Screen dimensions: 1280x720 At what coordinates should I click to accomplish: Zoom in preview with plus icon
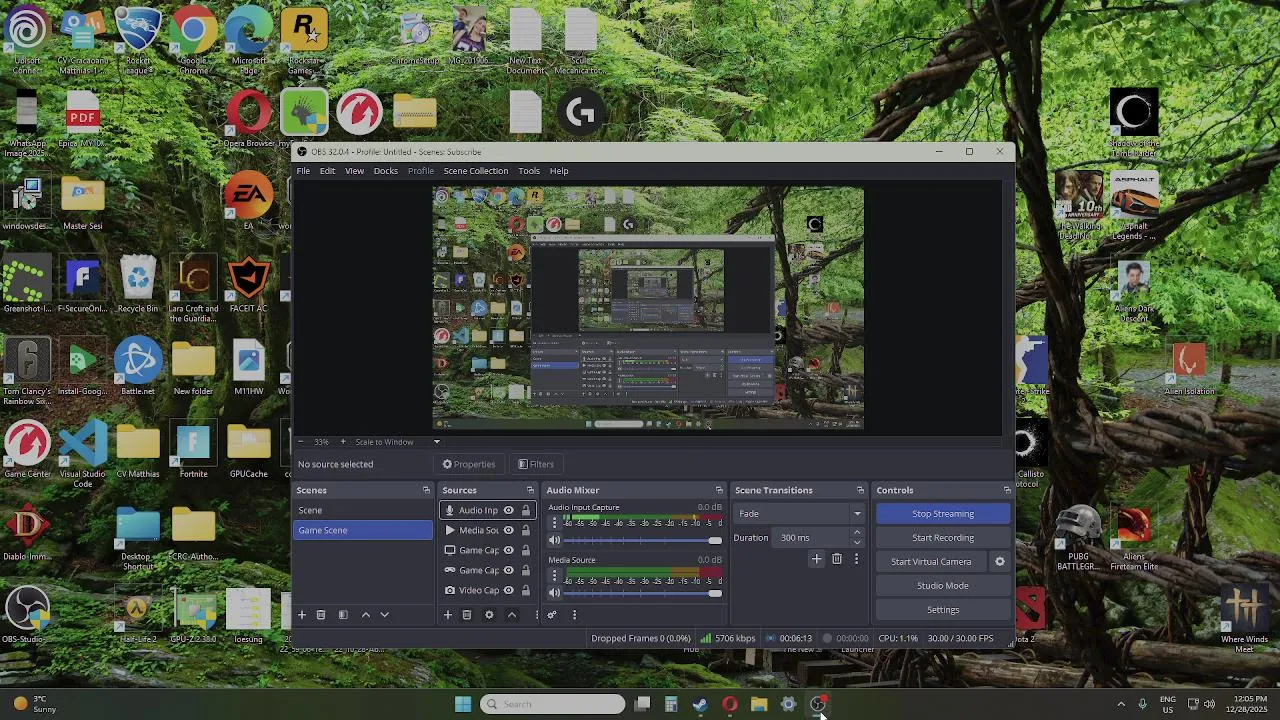pos(342,442)
